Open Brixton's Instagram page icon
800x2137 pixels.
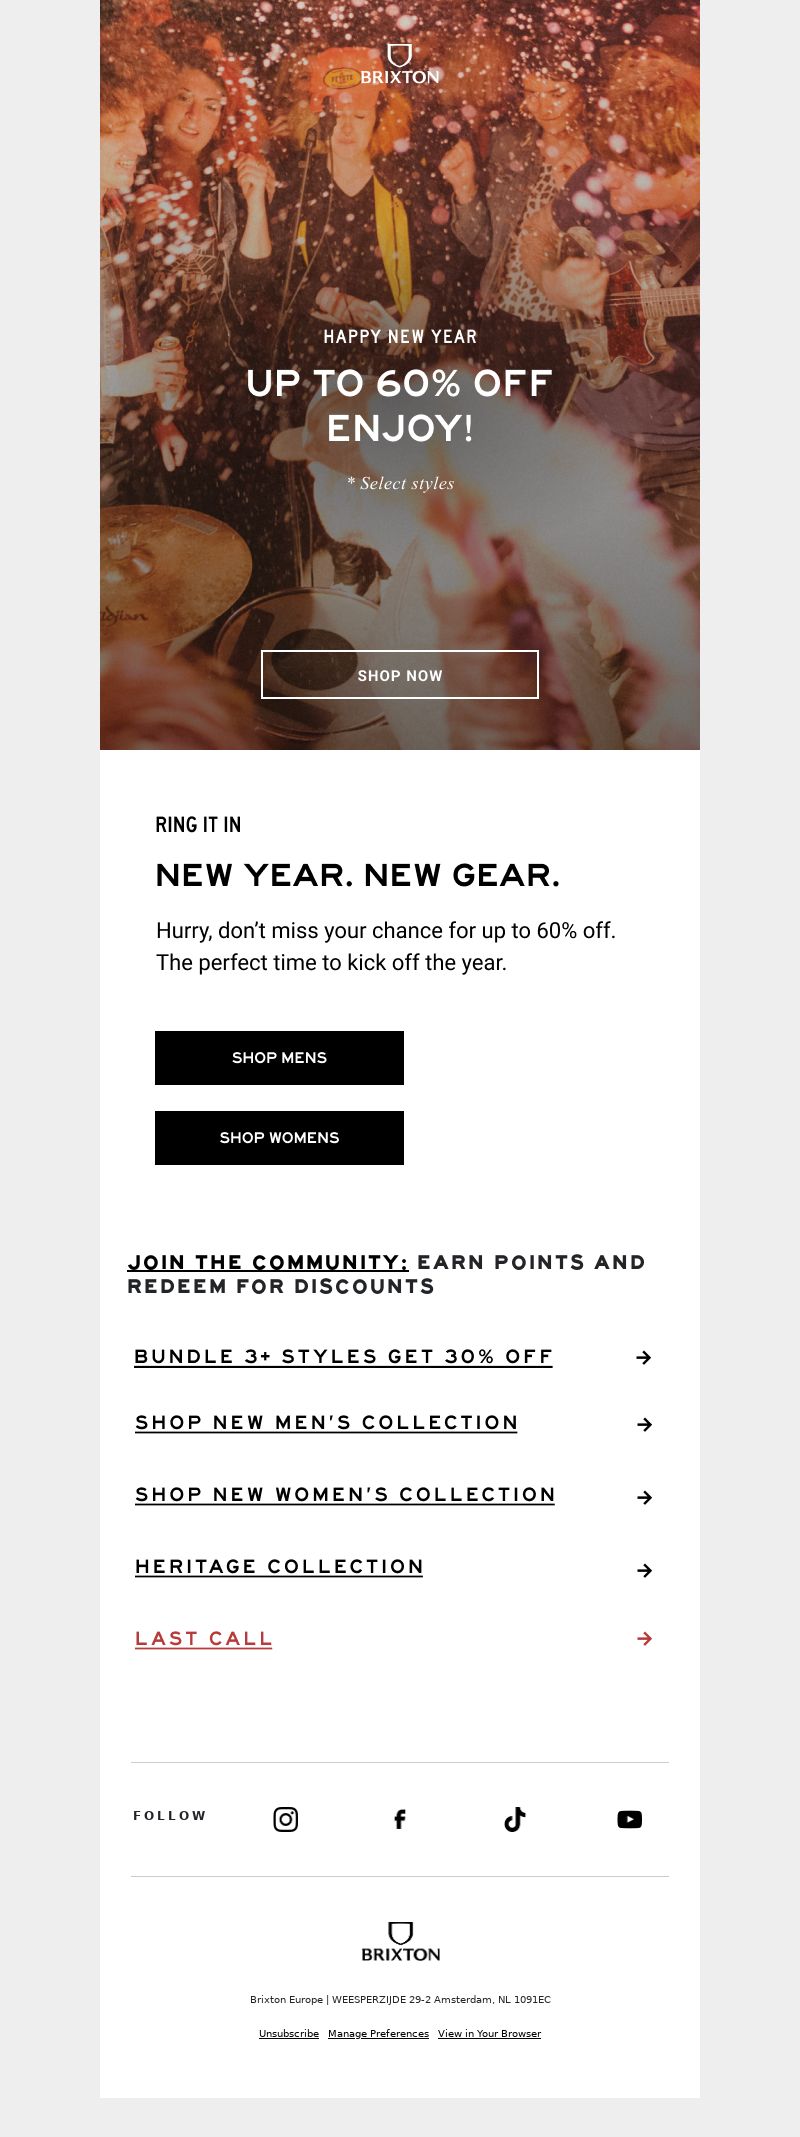(286, 1819)
